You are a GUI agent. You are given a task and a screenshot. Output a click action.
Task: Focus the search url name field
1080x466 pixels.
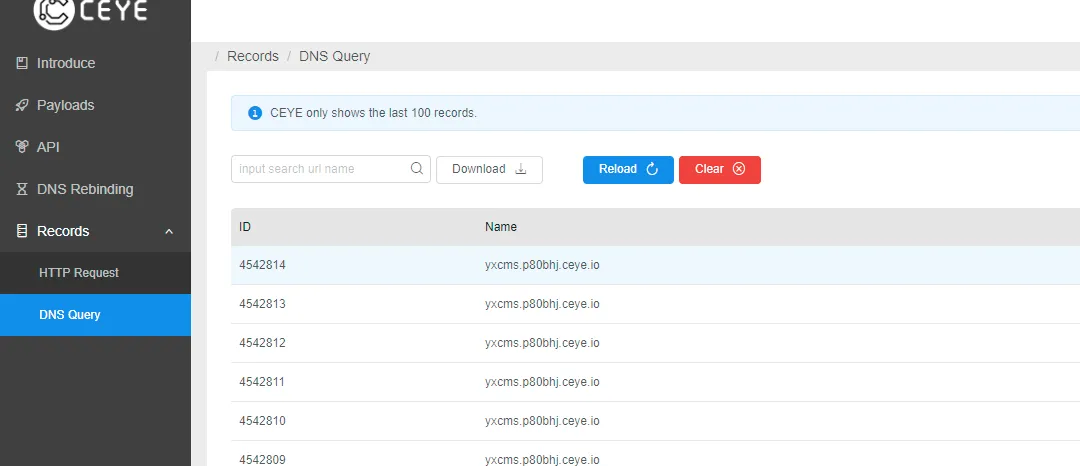coord(320,169)
